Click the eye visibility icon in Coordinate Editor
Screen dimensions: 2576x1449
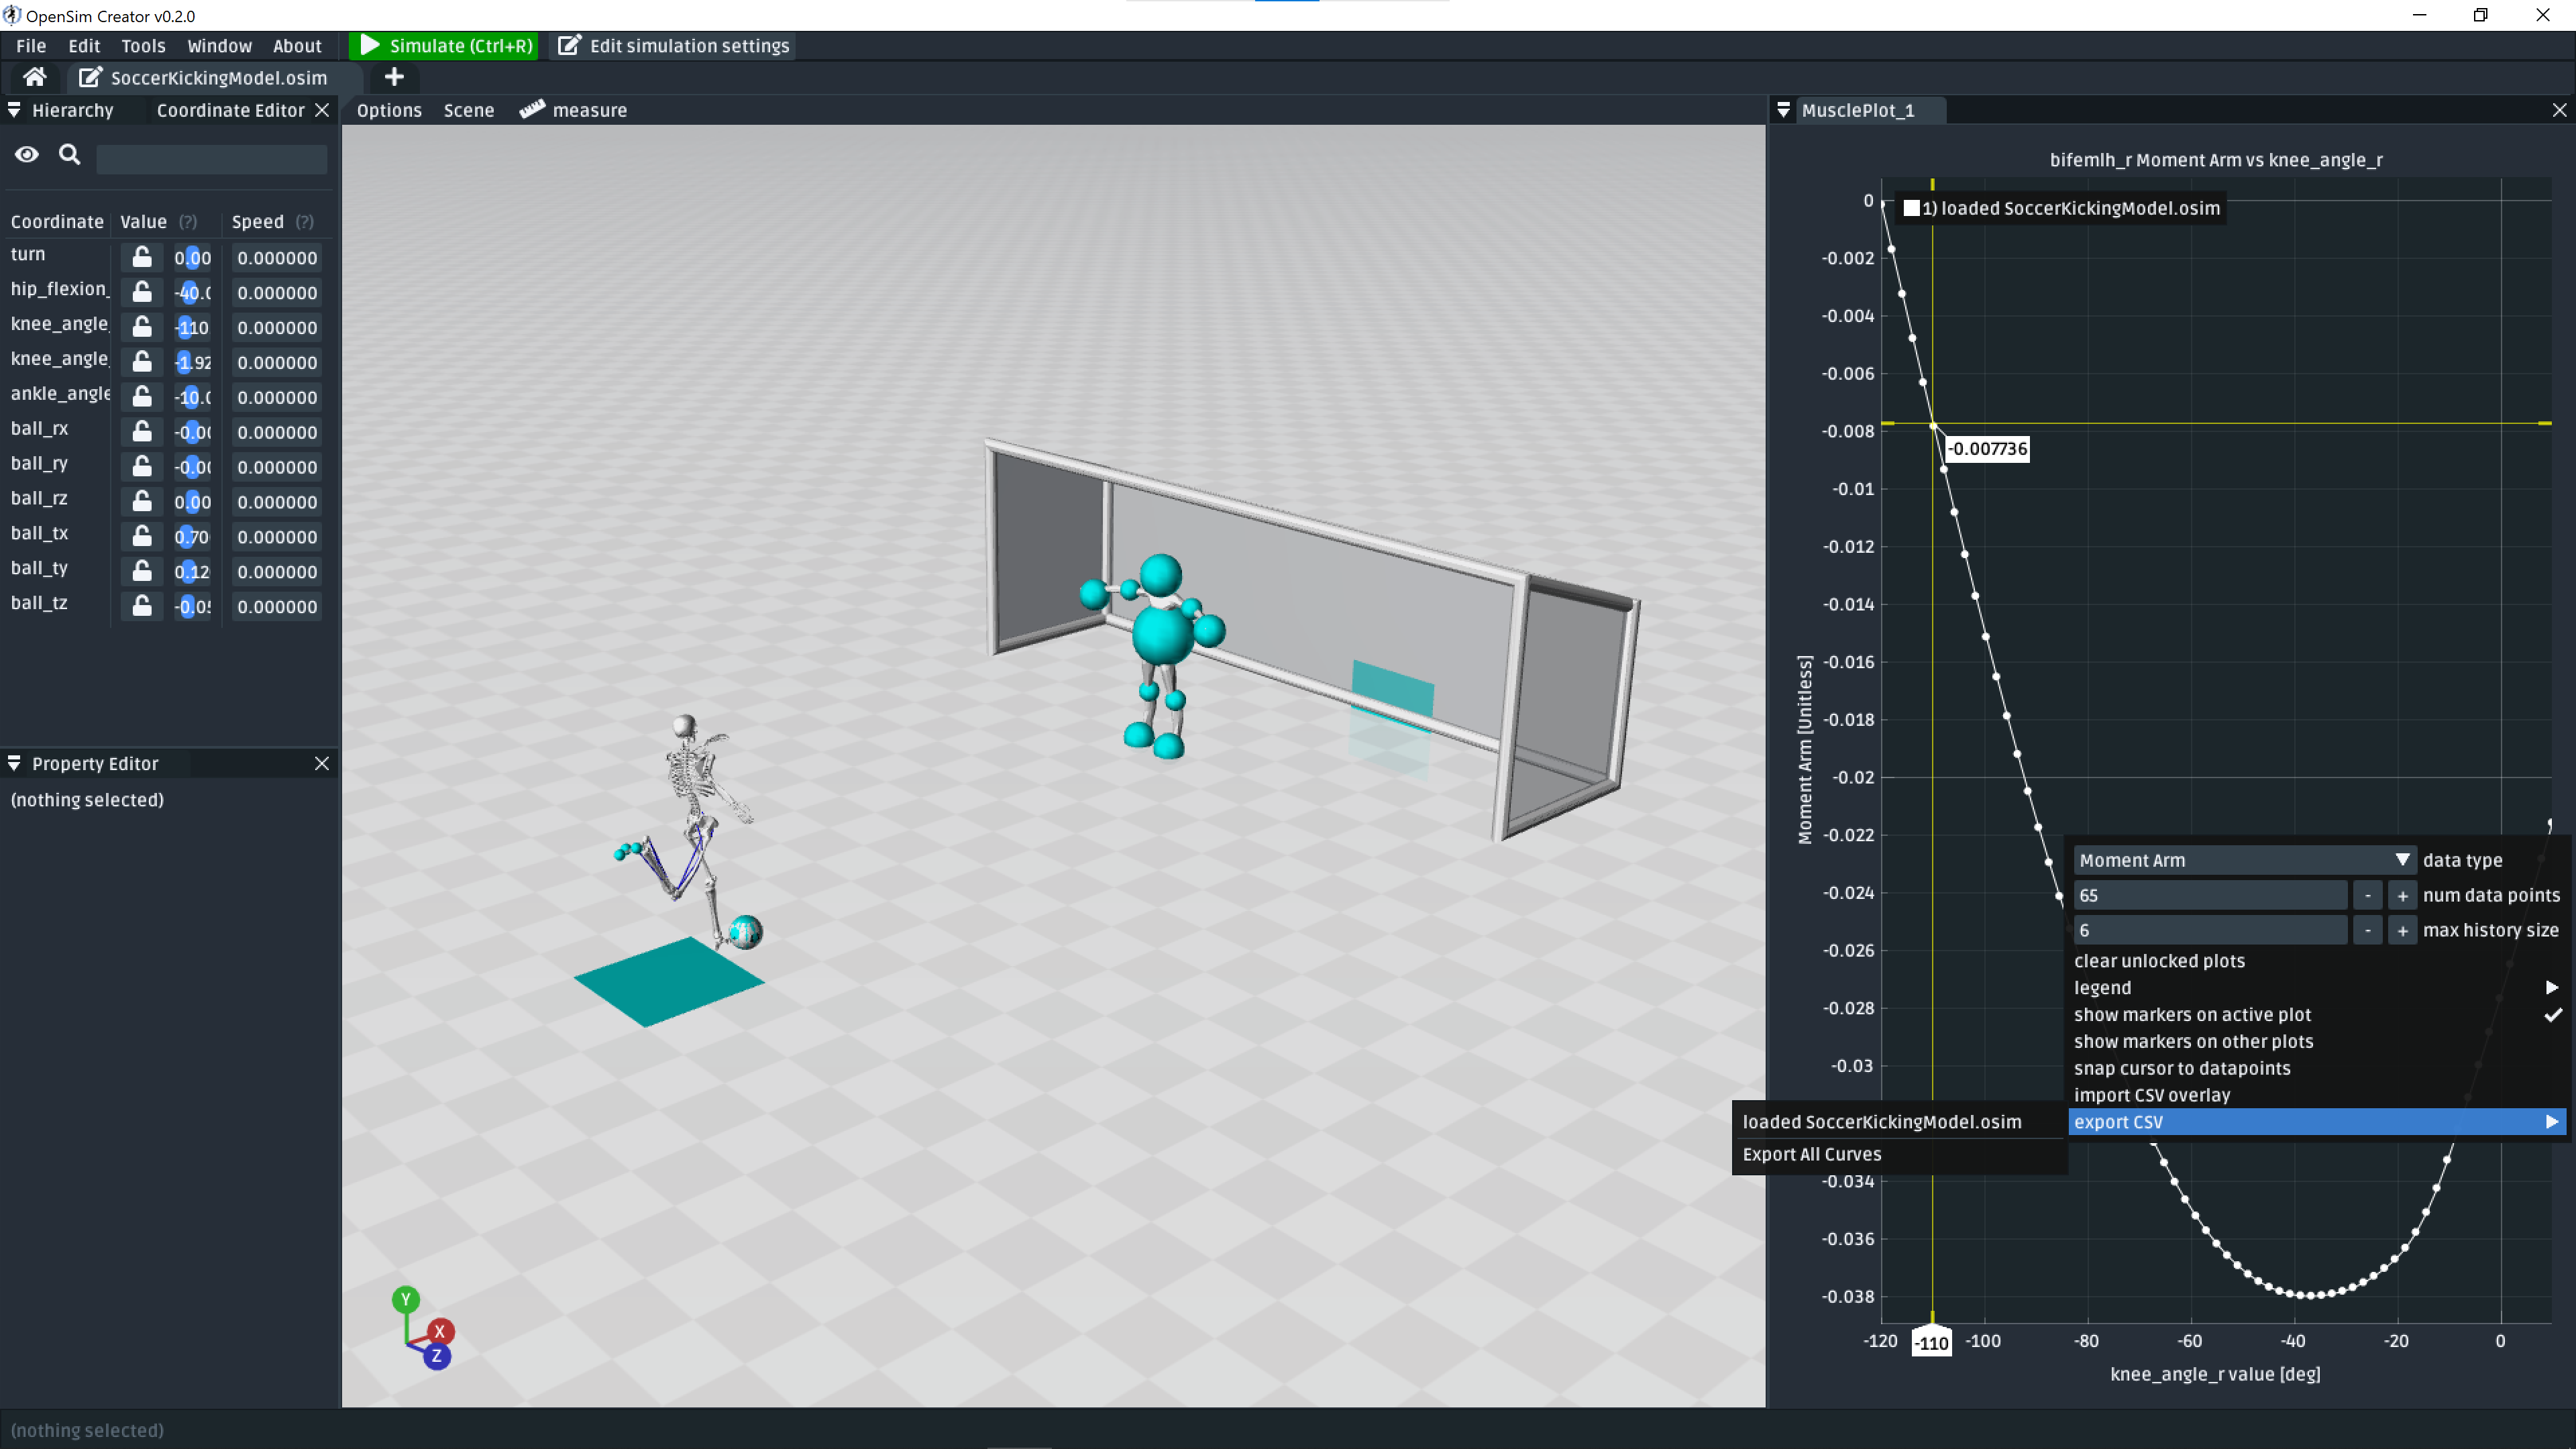click(x=27, y=154)
